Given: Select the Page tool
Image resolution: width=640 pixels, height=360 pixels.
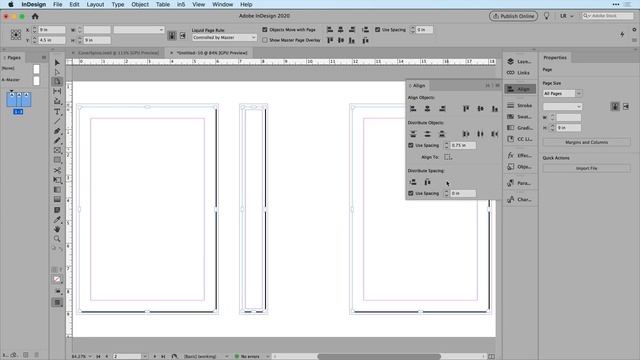Looking at the screenshot, I should 57,81.
